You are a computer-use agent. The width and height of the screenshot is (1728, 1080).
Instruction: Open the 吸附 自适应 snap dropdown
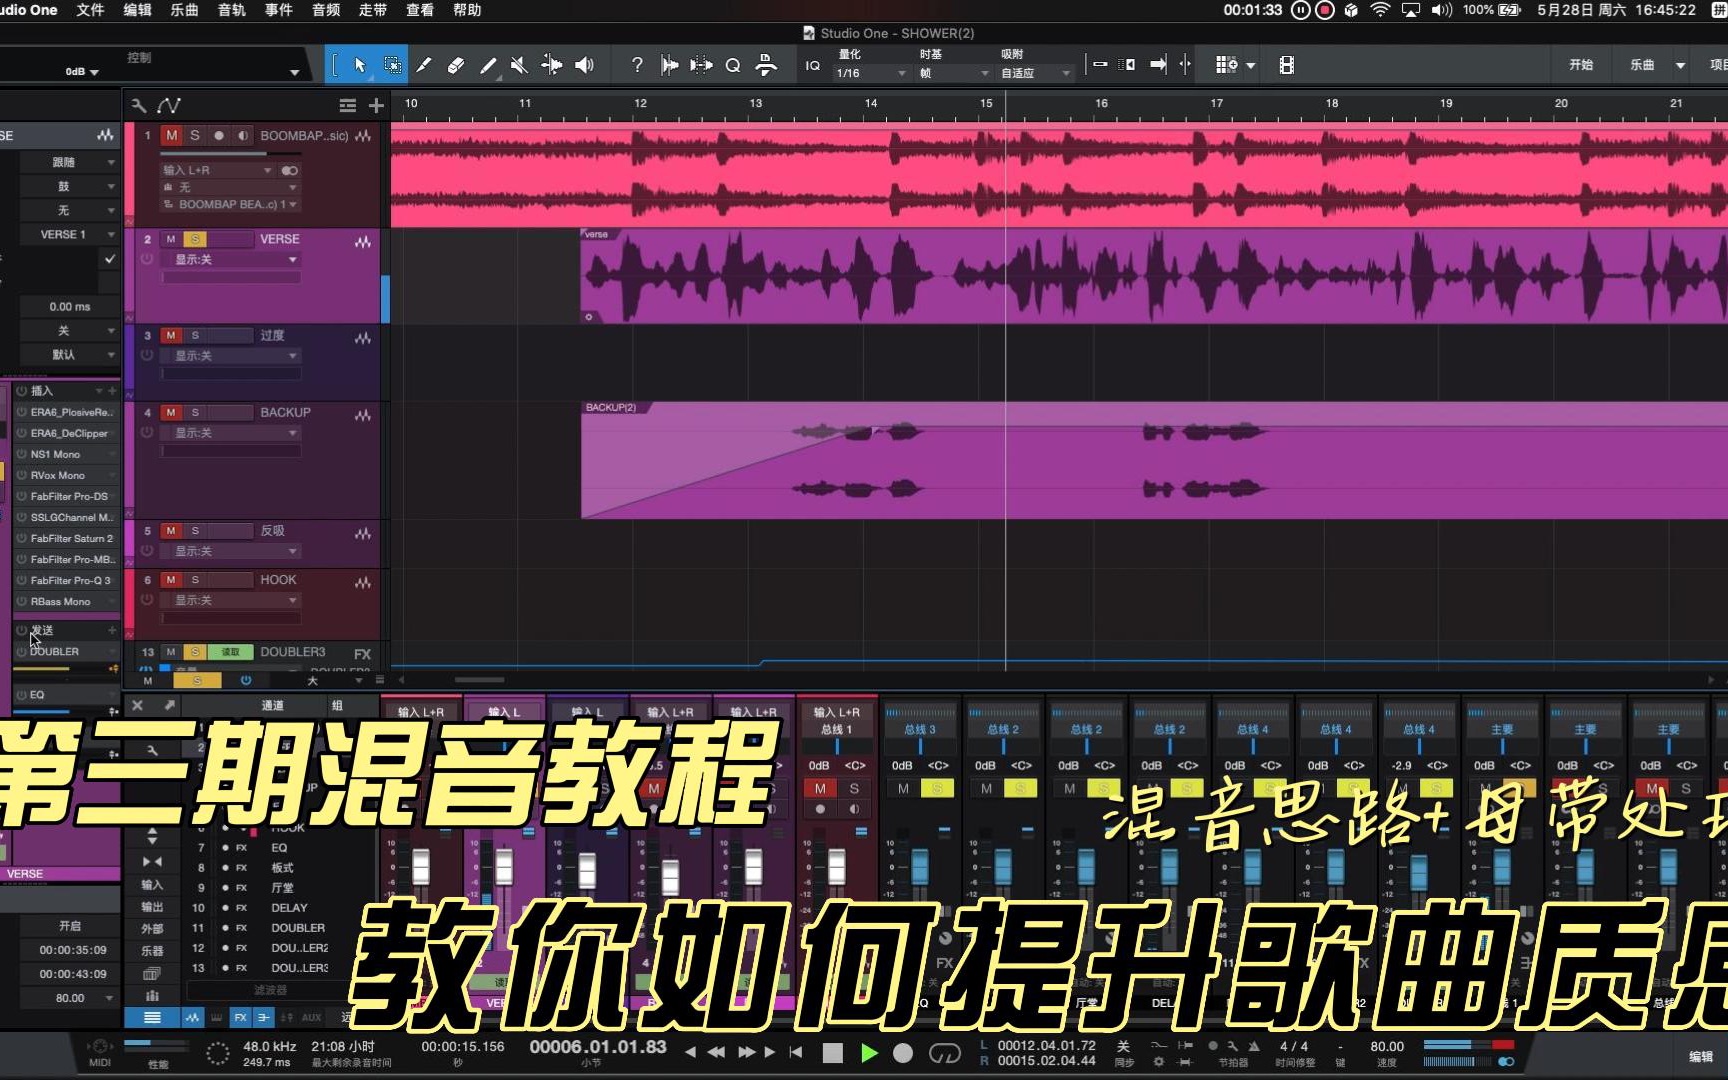click(x=1034, y=73)
